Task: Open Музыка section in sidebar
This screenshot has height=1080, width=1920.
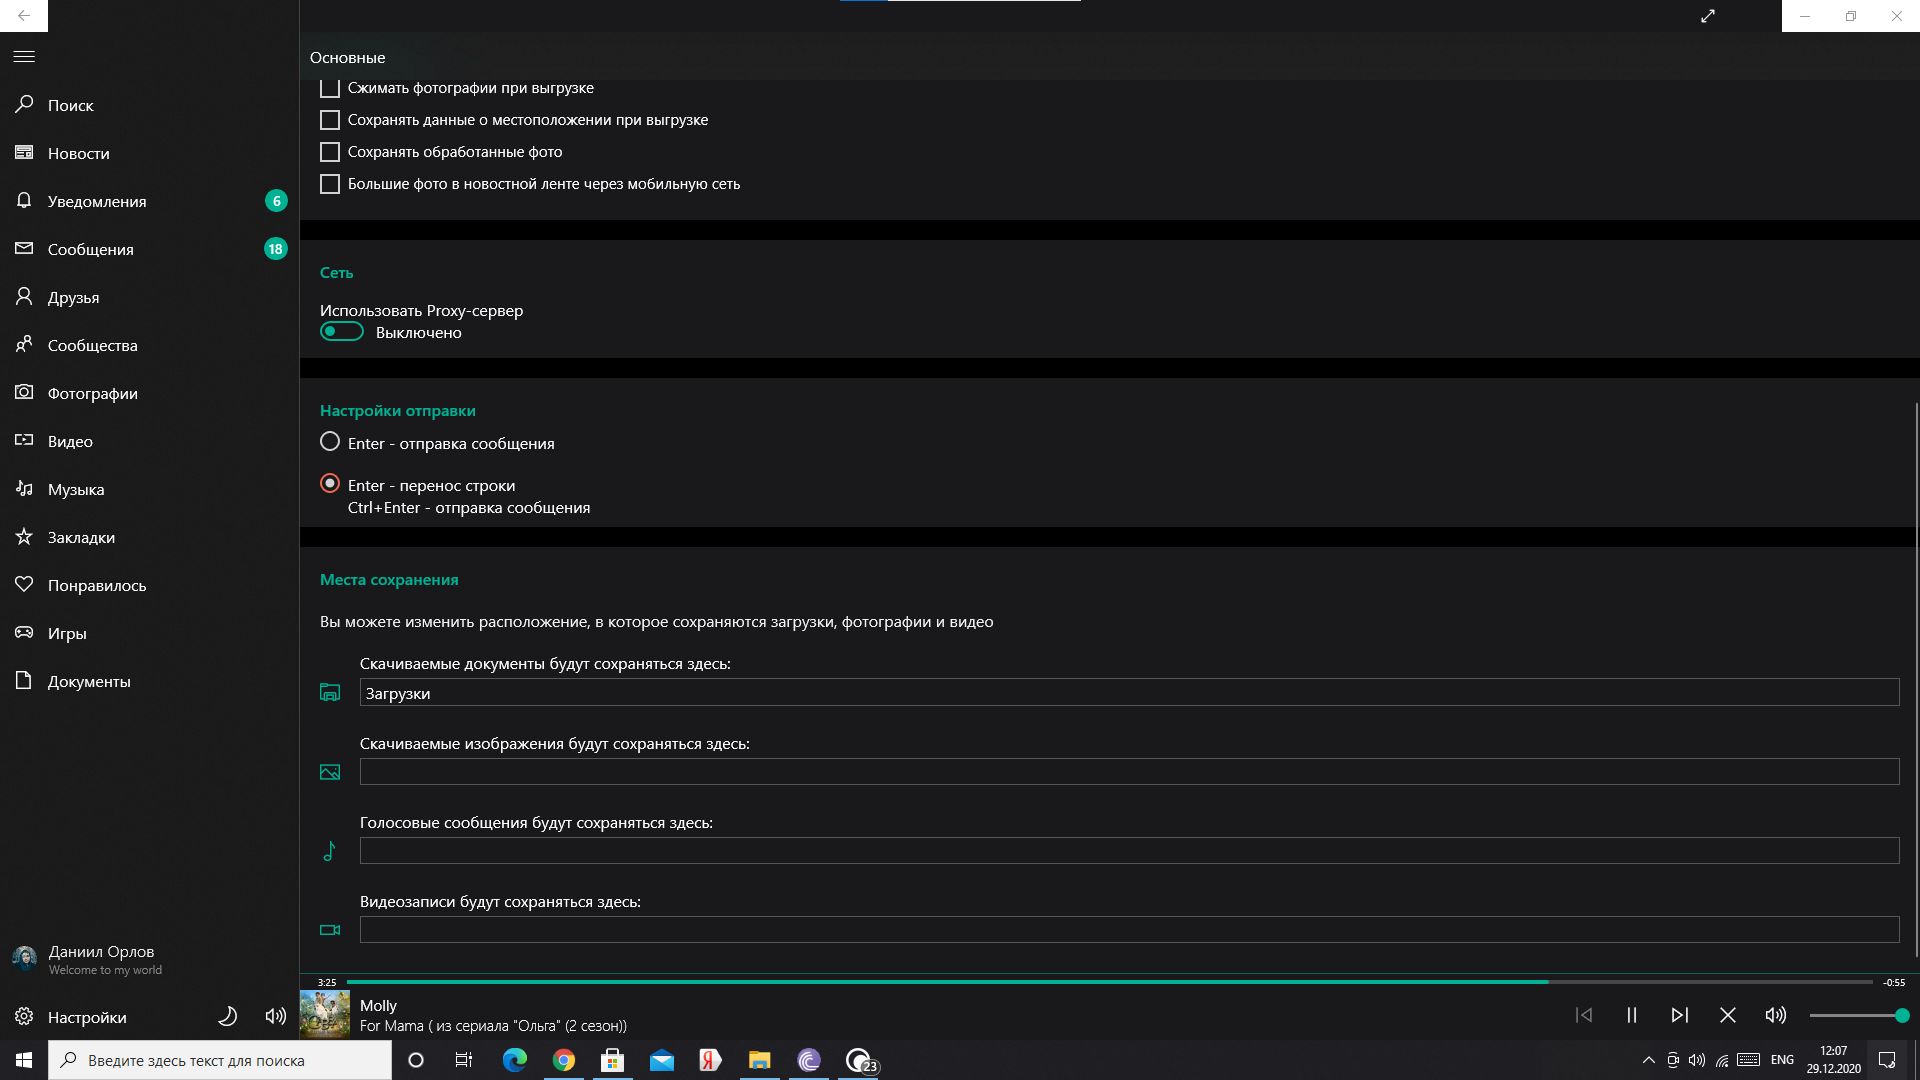Action: coord(76,489)
